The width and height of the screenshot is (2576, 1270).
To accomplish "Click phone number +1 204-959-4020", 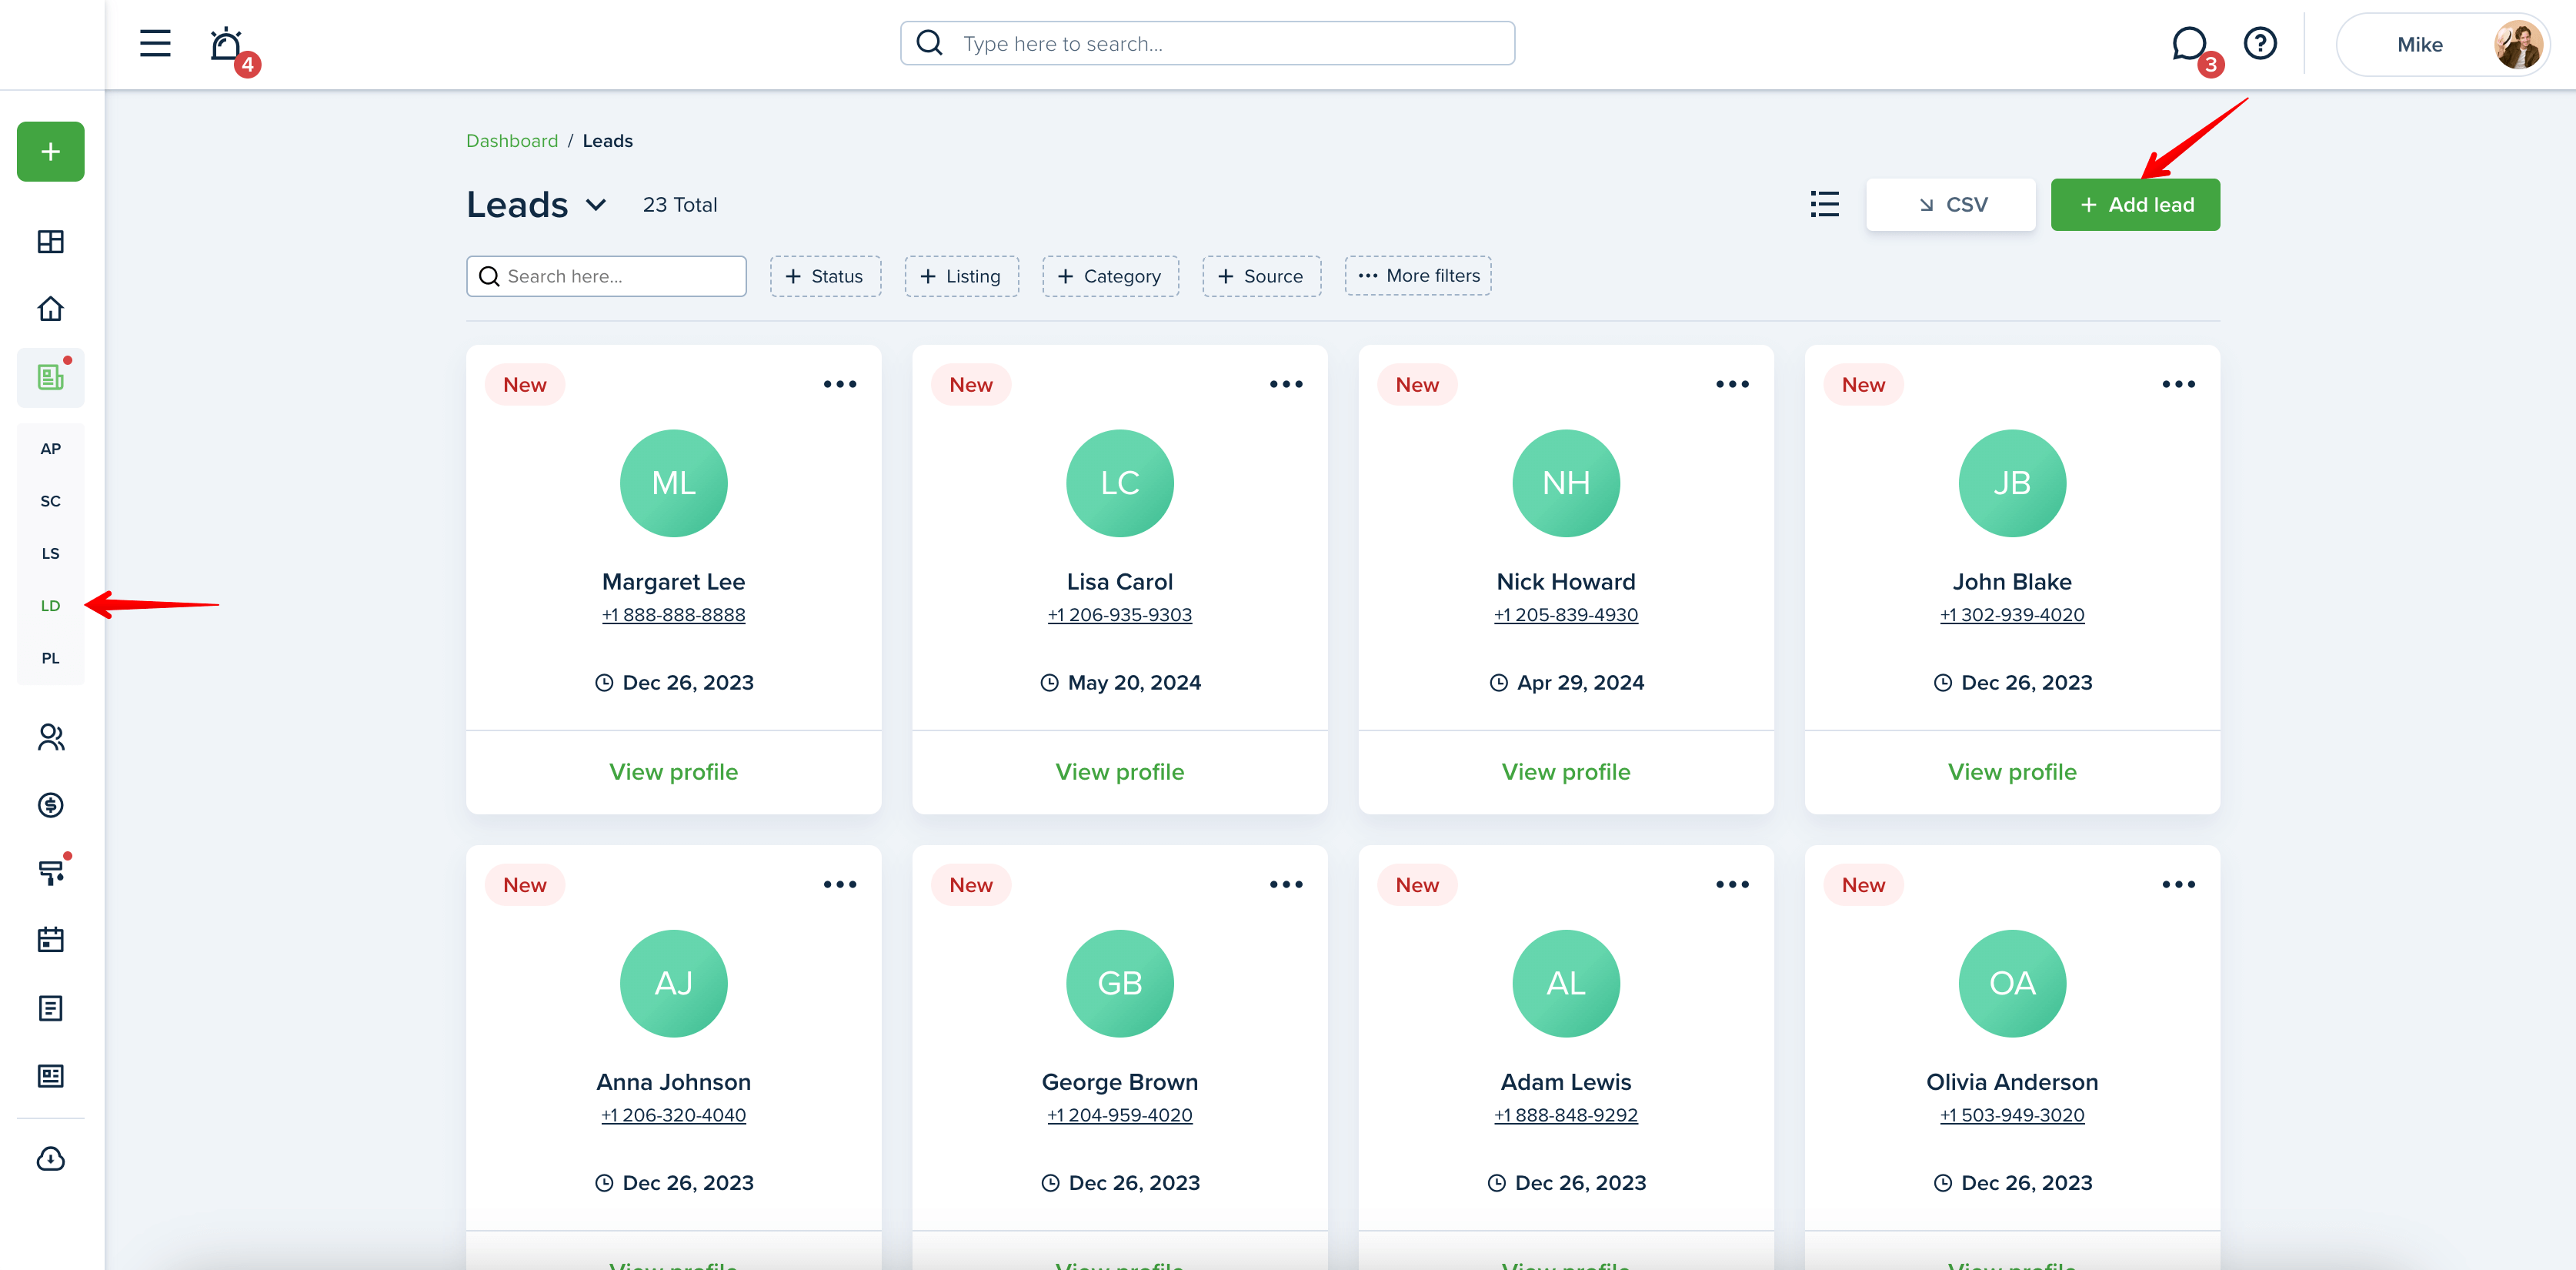I will [1120, 1115].
